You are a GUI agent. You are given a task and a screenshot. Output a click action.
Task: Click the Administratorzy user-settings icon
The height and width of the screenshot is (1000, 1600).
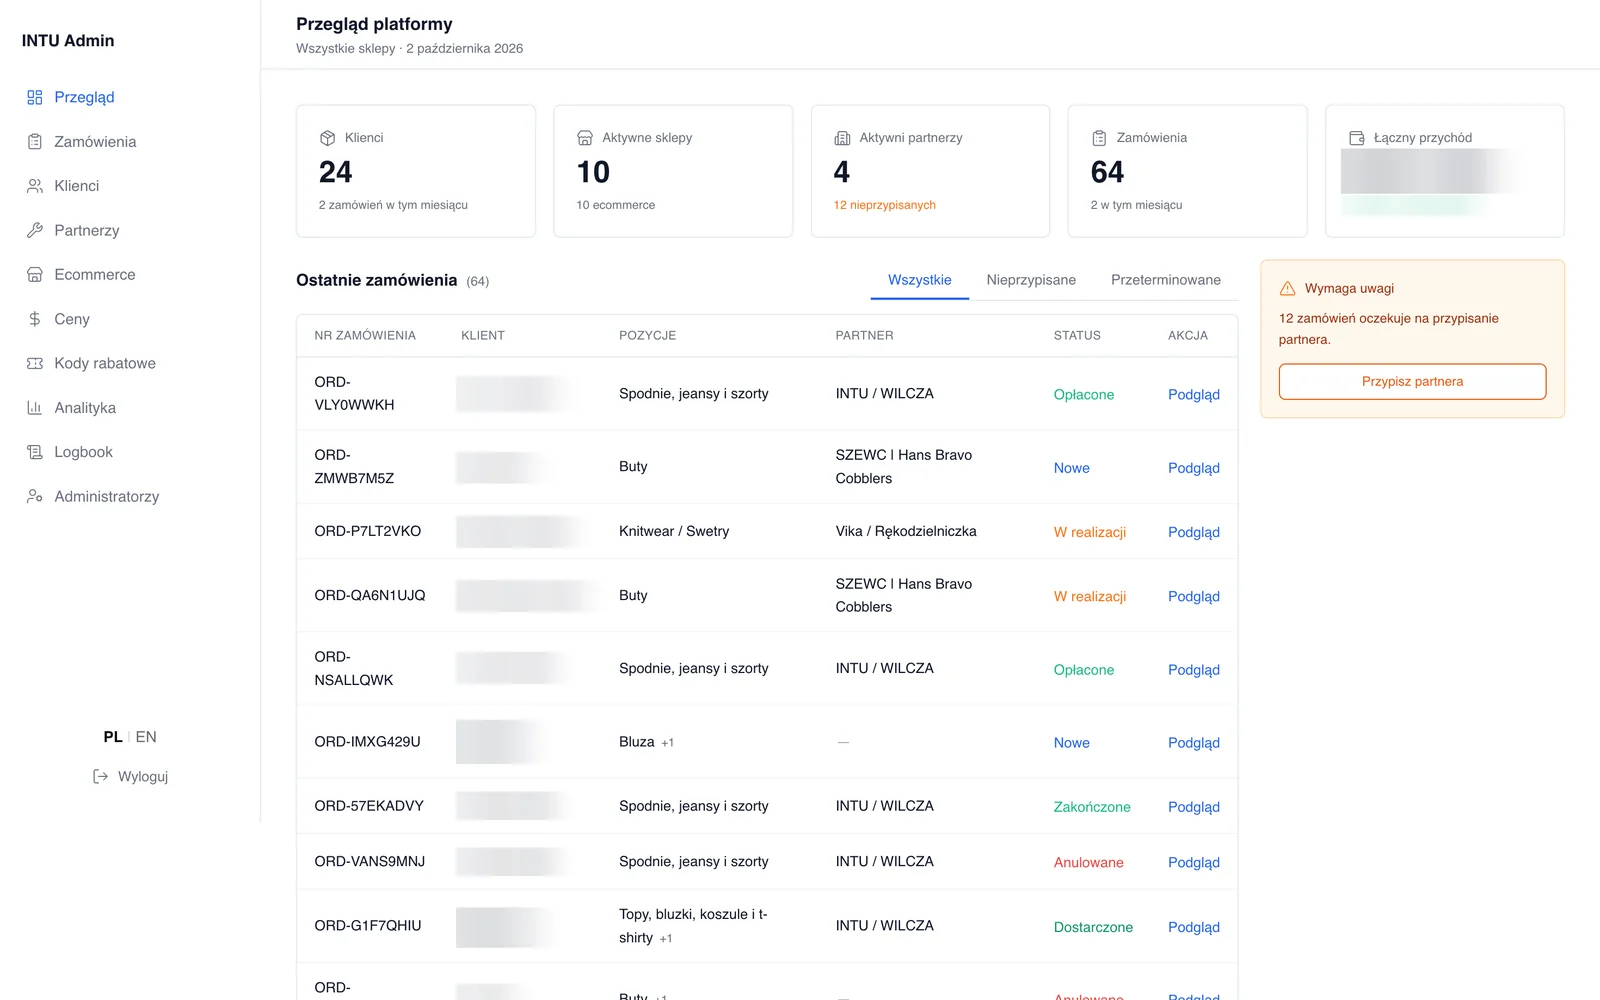pos(35,496)
